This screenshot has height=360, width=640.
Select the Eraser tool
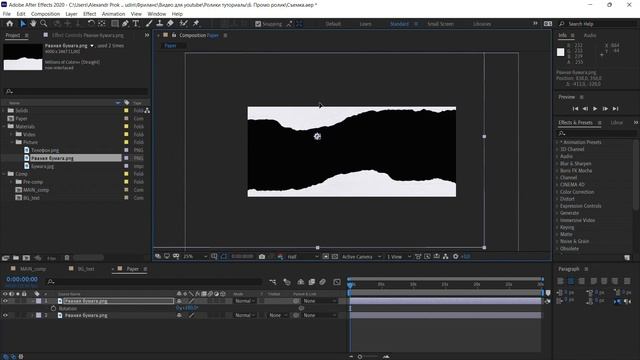(170, 24)
